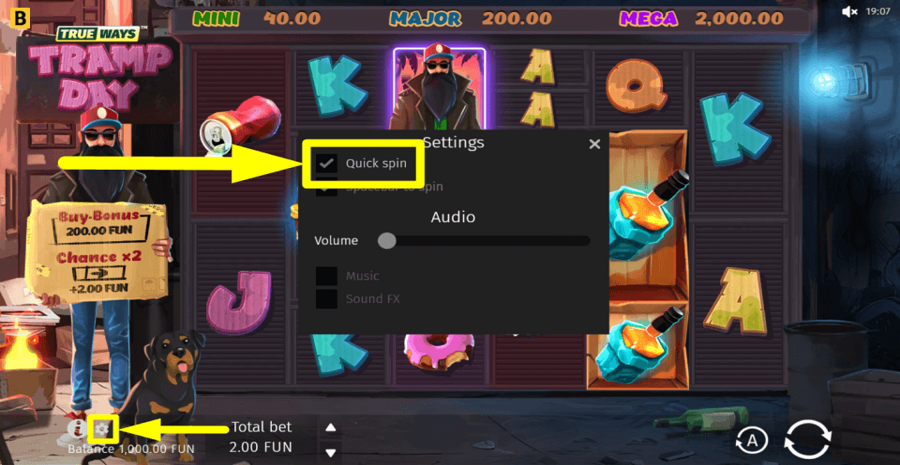Unmute sound via the speaker icon
900x465 pixels.
click(x=849, y=11)
